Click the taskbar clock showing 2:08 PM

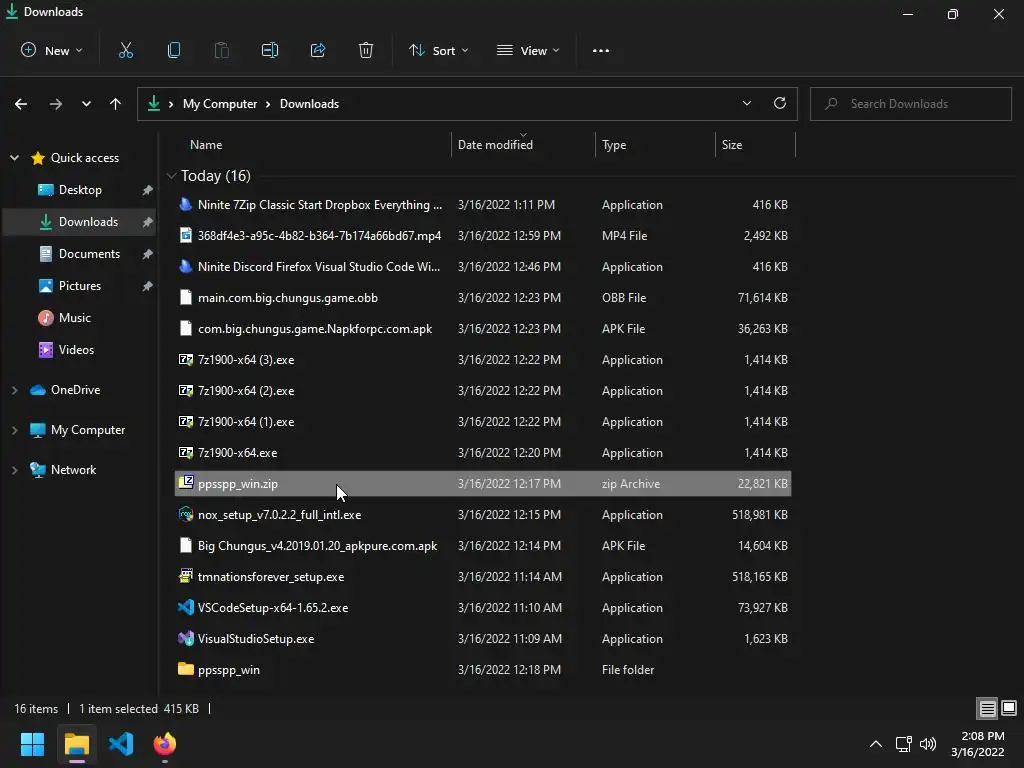tap(982, 736)
